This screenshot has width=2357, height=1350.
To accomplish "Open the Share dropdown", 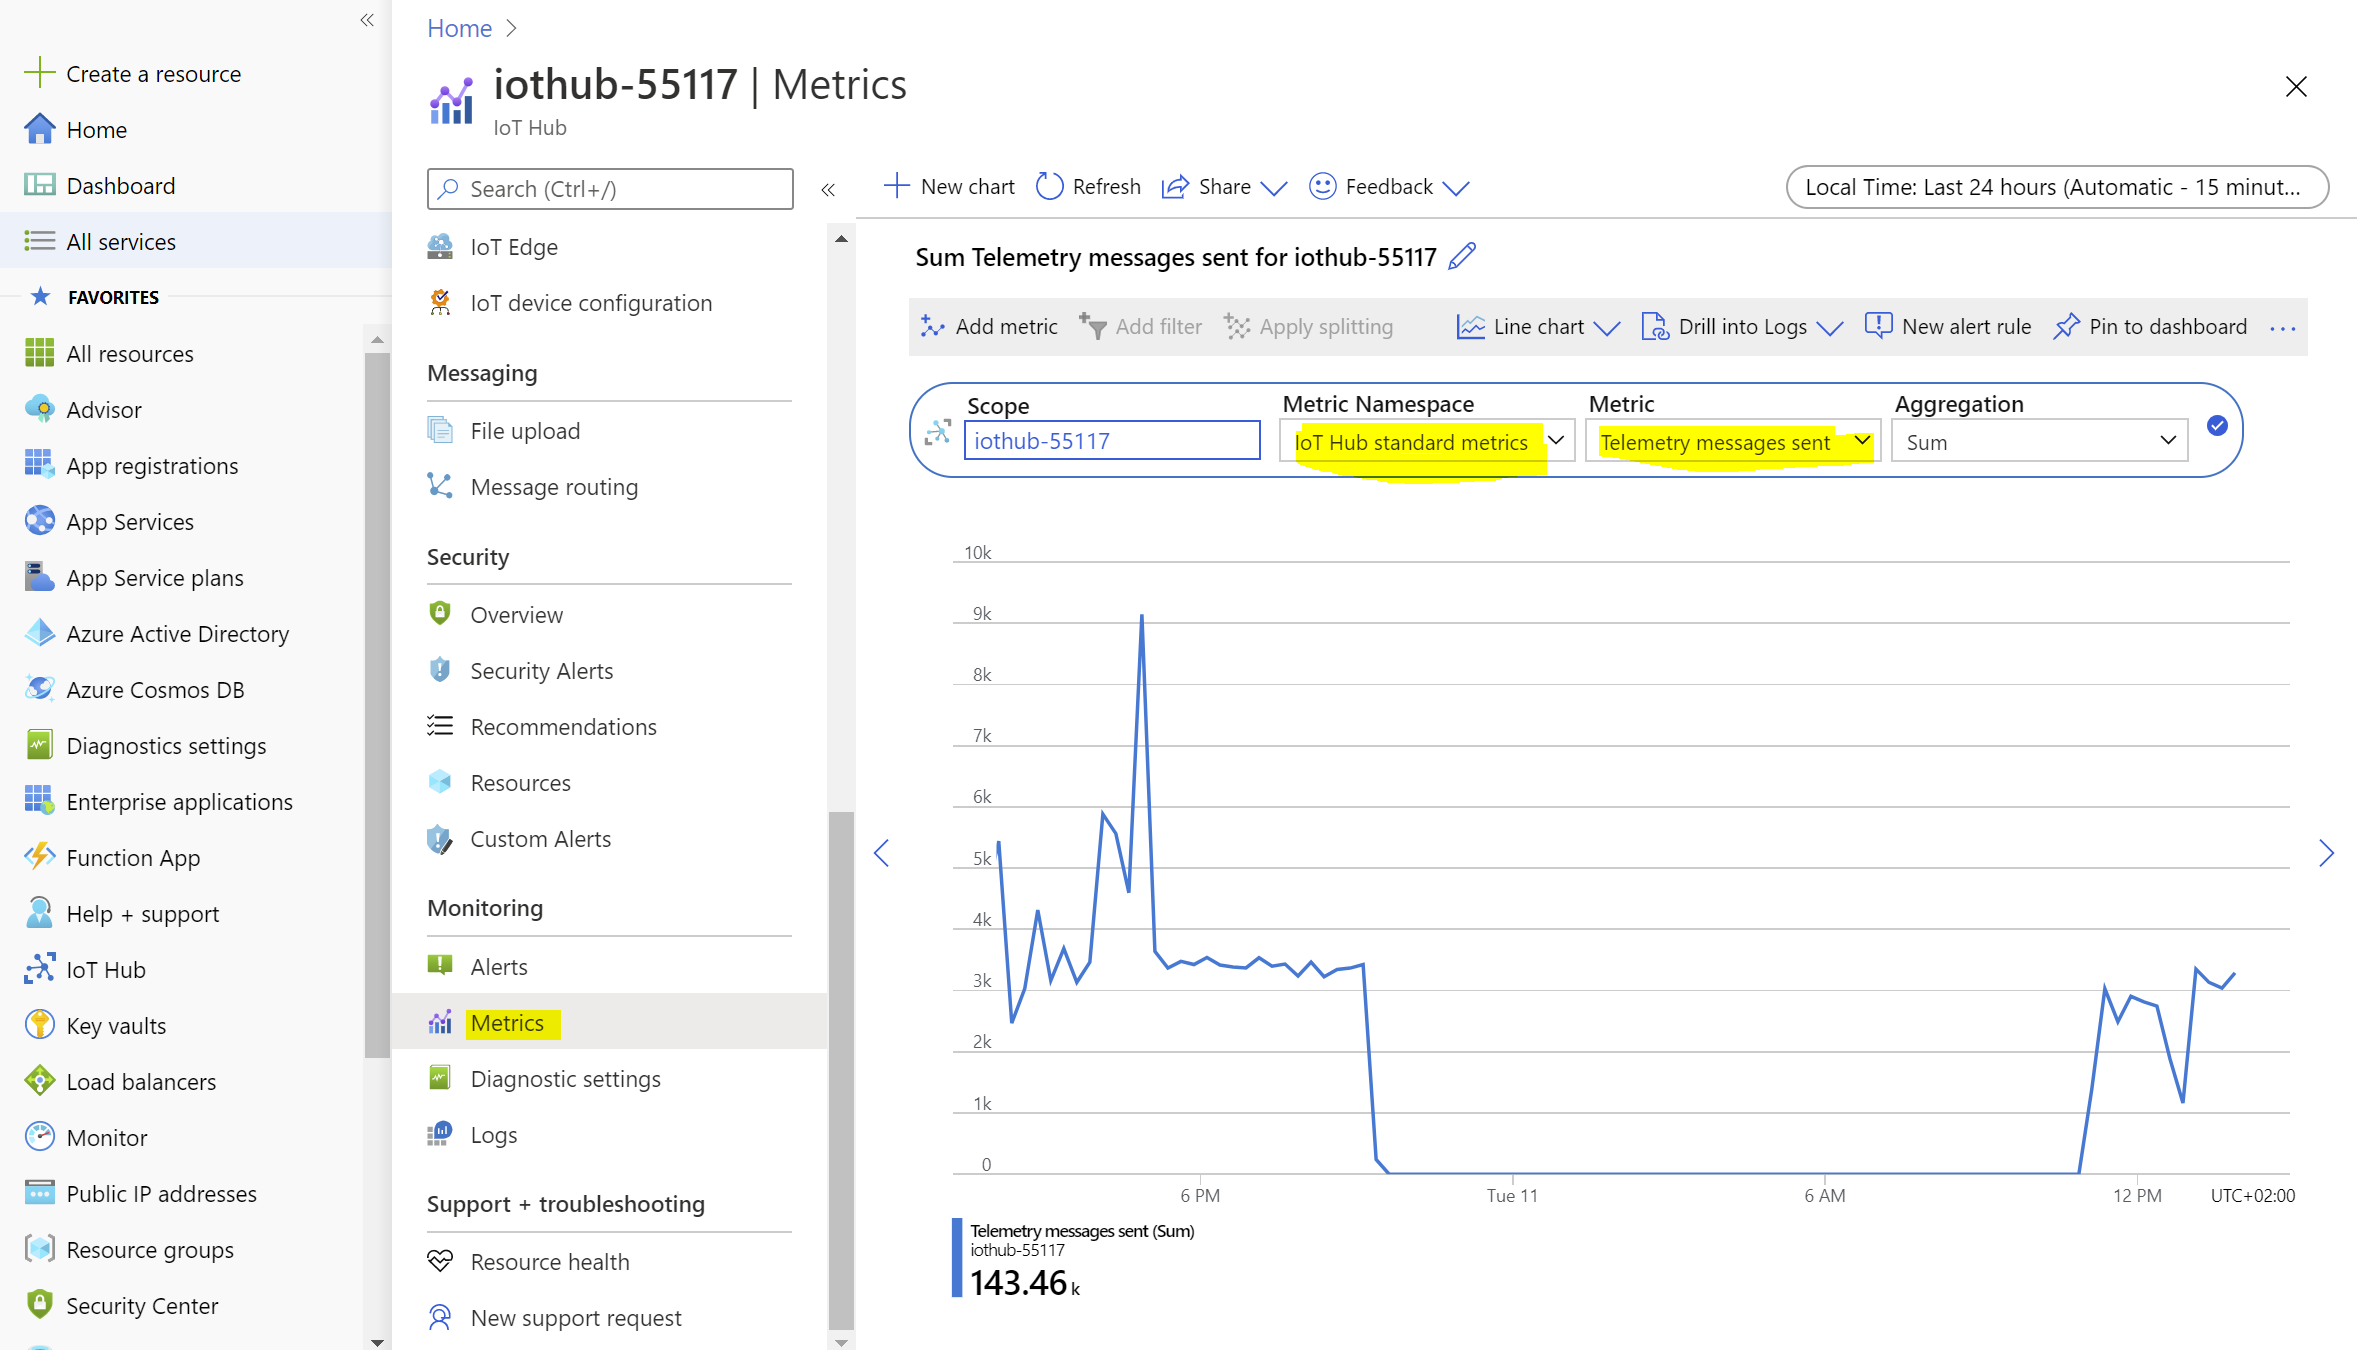I will 1224,187.
